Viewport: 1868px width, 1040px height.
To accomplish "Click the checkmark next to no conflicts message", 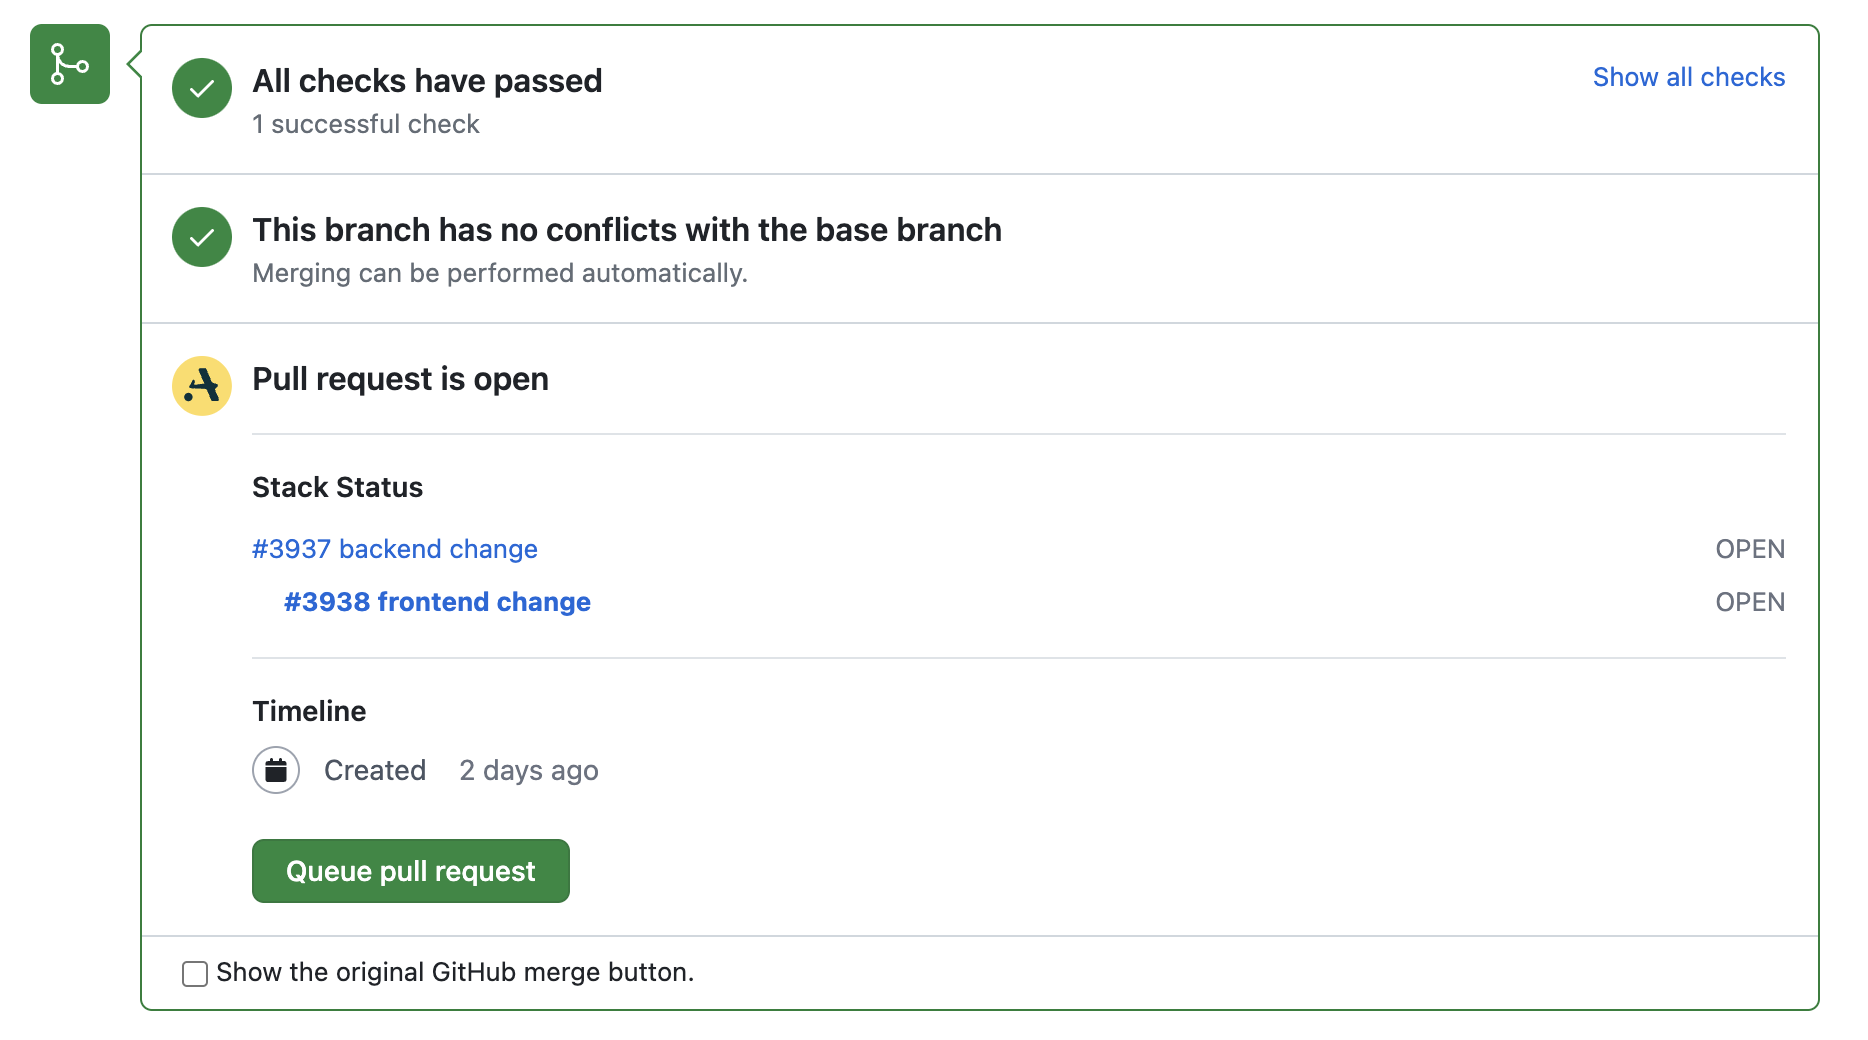I will [x=202, y=237].
